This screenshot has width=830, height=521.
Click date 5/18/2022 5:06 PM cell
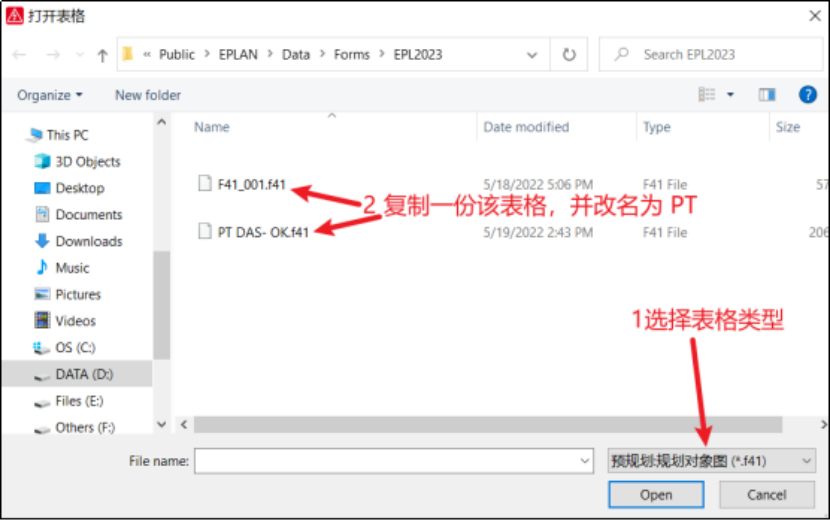[x=538, y=184]
